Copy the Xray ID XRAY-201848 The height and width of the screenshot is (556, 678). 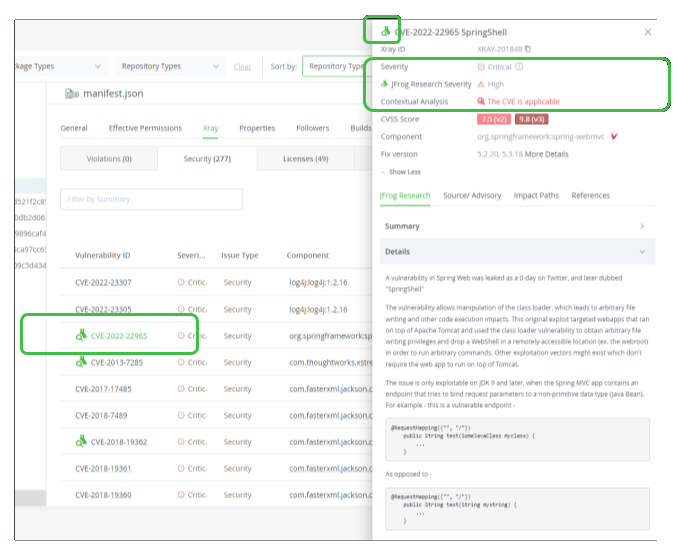[528, 48]
